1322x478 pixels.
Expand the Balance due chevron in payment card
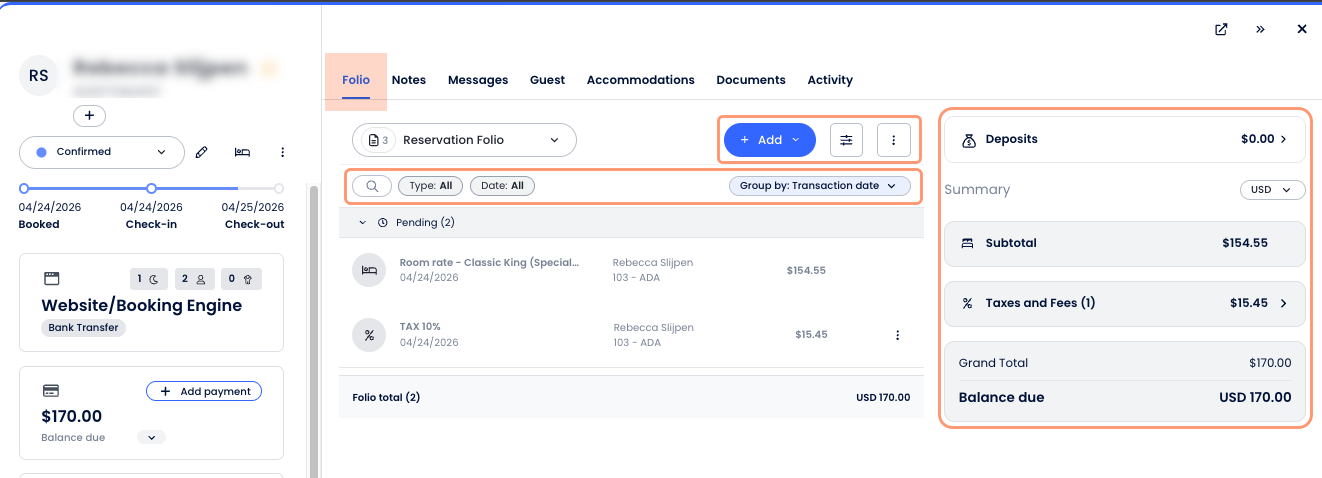point(151,437)
